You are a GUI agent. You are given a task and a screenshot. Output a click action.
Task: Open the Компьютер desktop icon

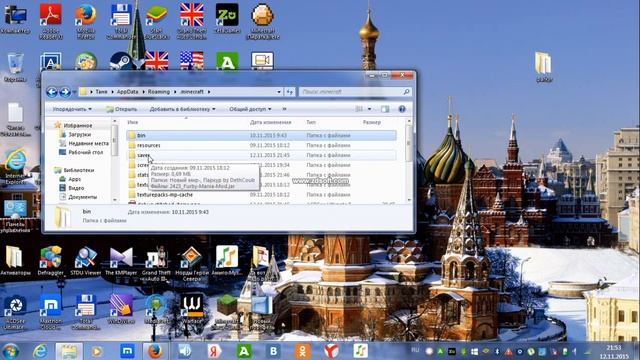(15, 19)
